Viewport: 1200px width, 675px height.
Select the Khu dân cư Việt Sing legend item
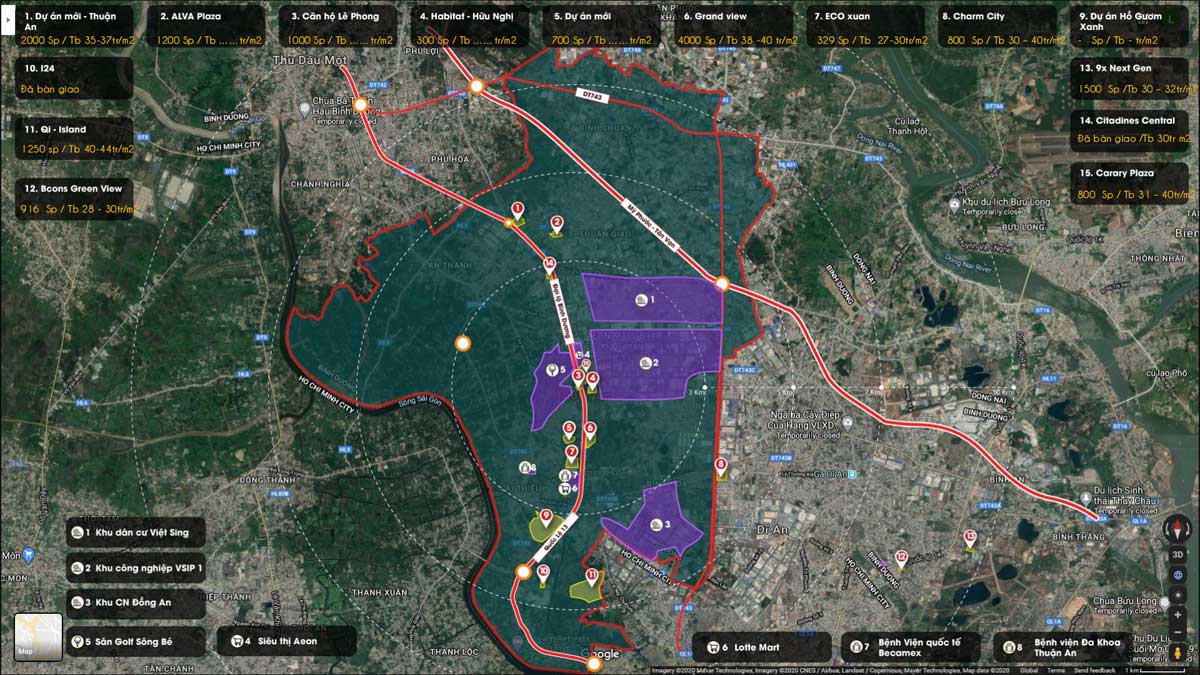pos(136,533)
